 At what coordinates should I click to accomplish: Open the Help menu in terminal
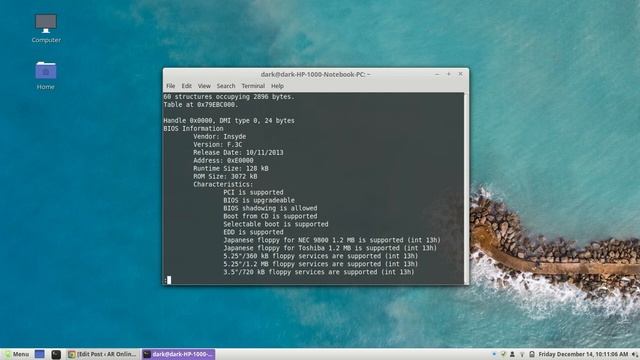[277, 86]
